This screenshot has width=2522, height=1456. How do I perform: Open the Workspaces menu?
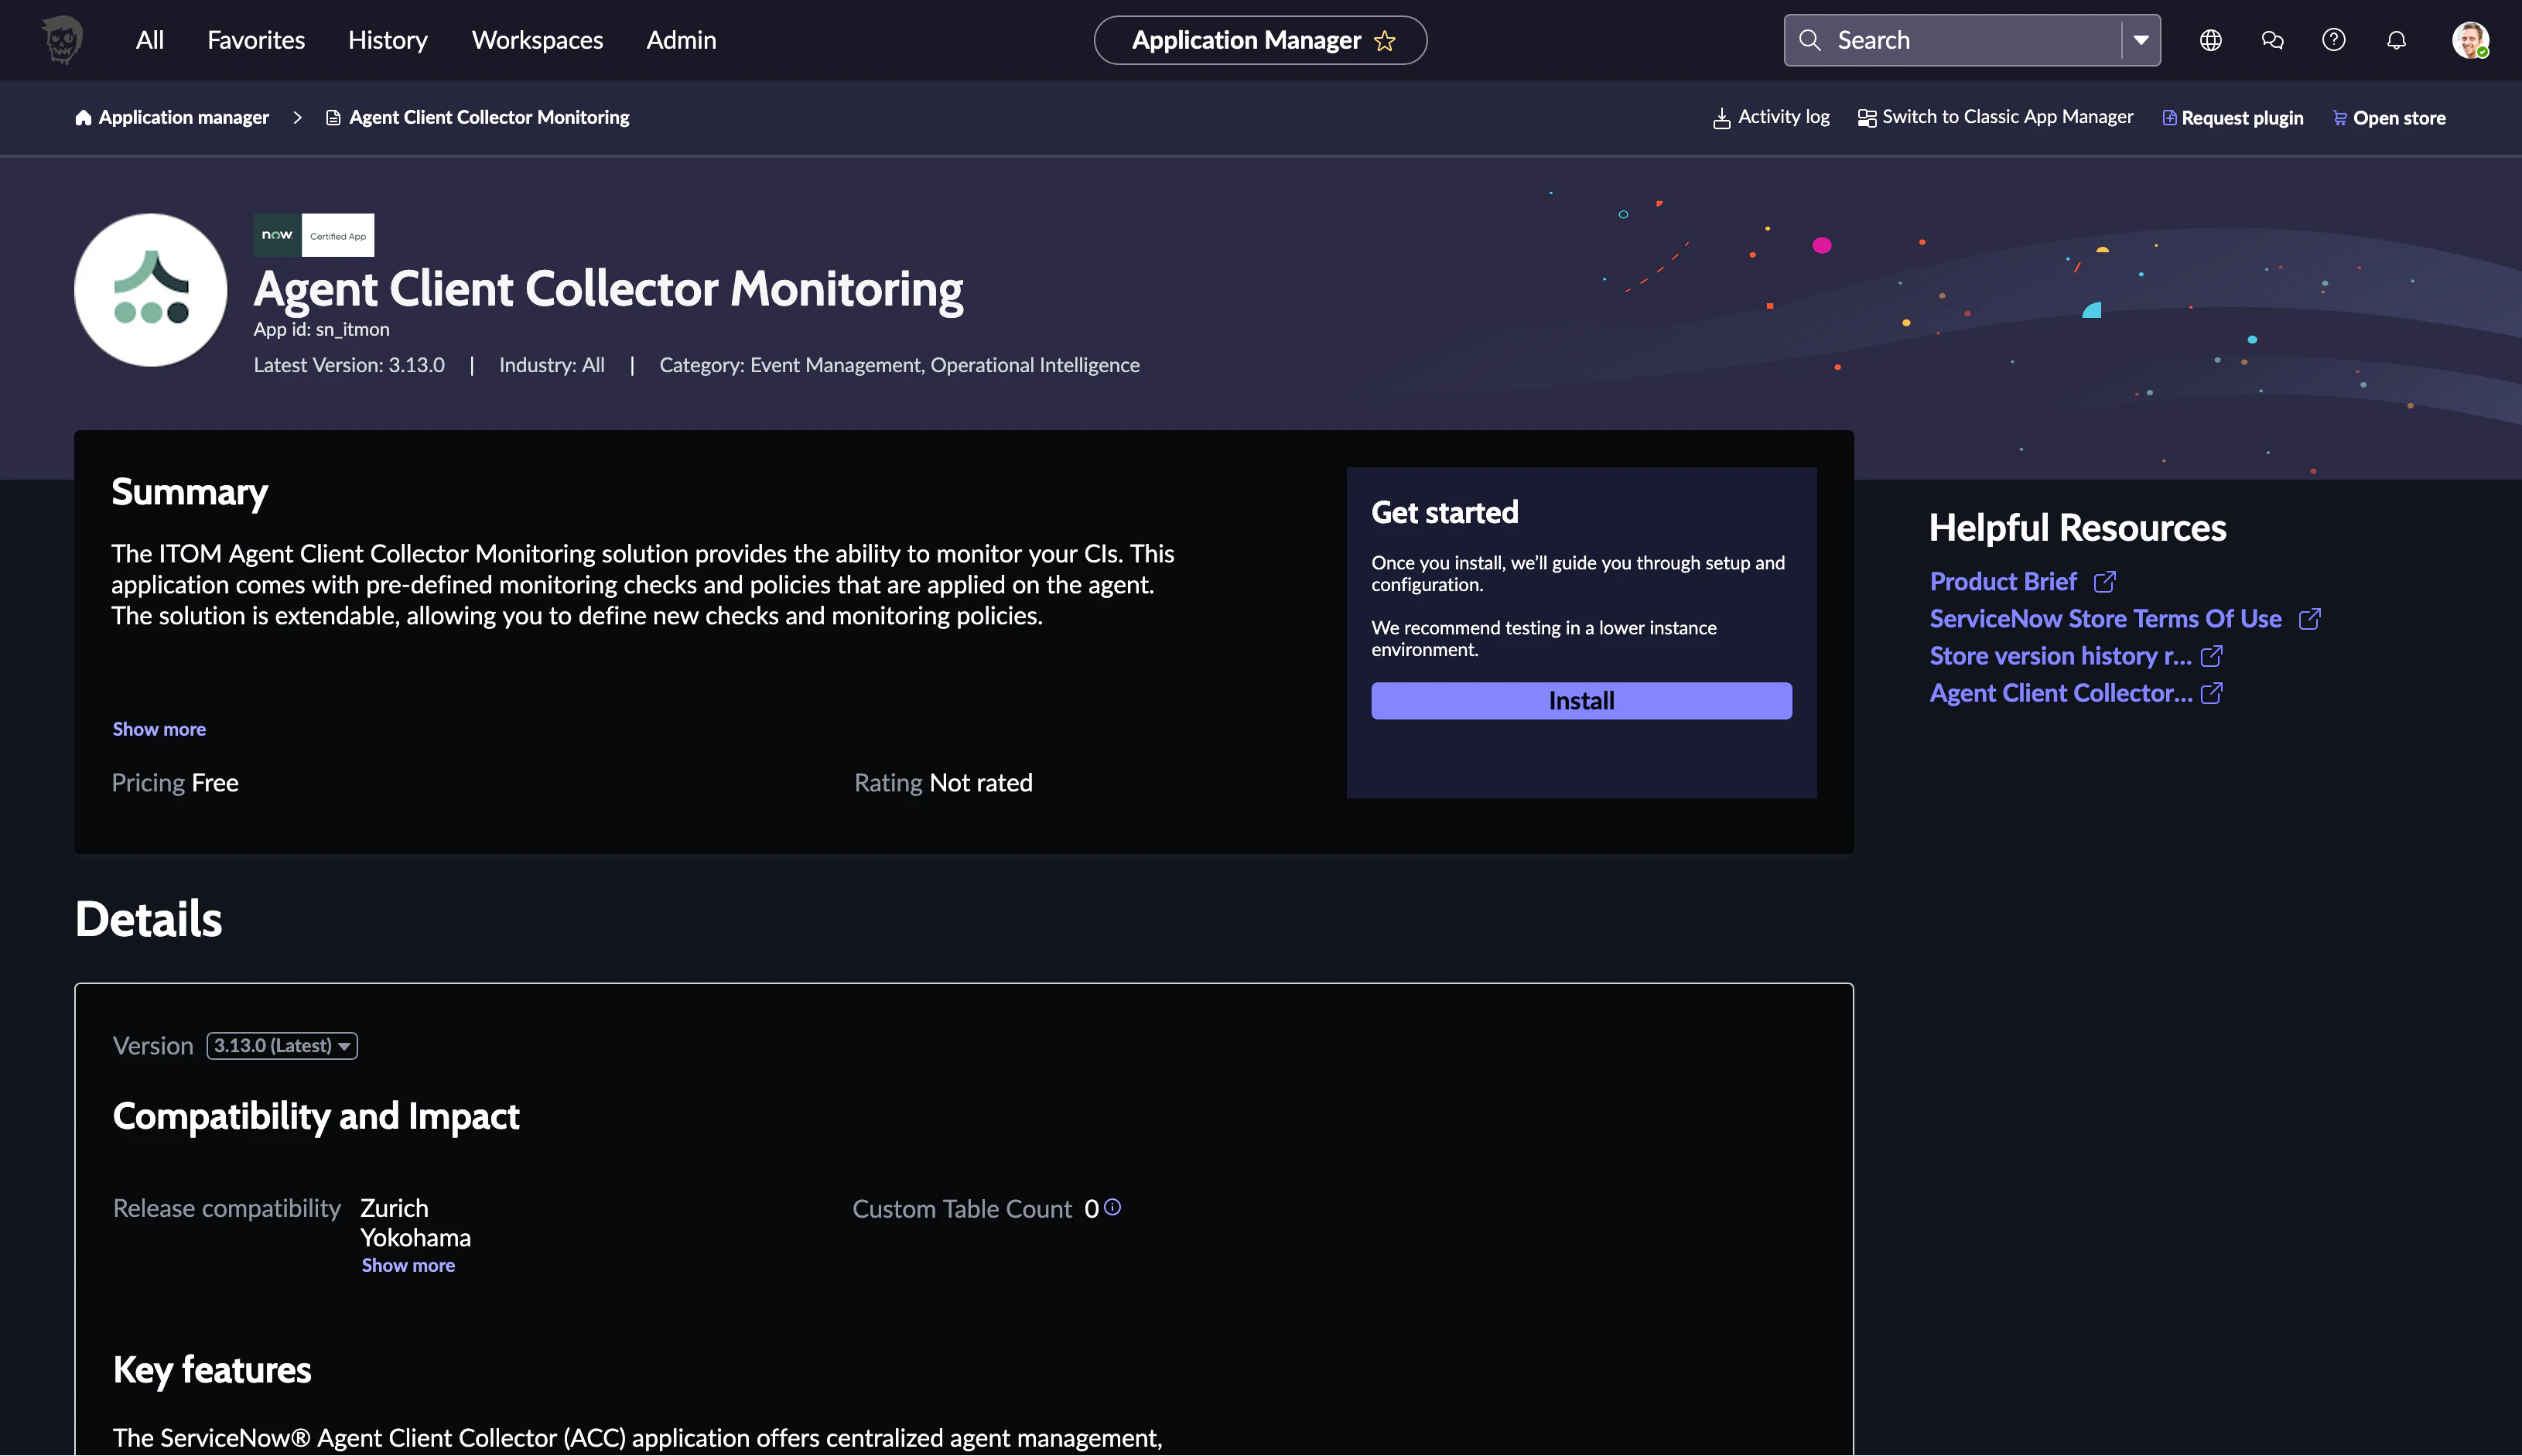pyautogui.click(x=537, y=40)
